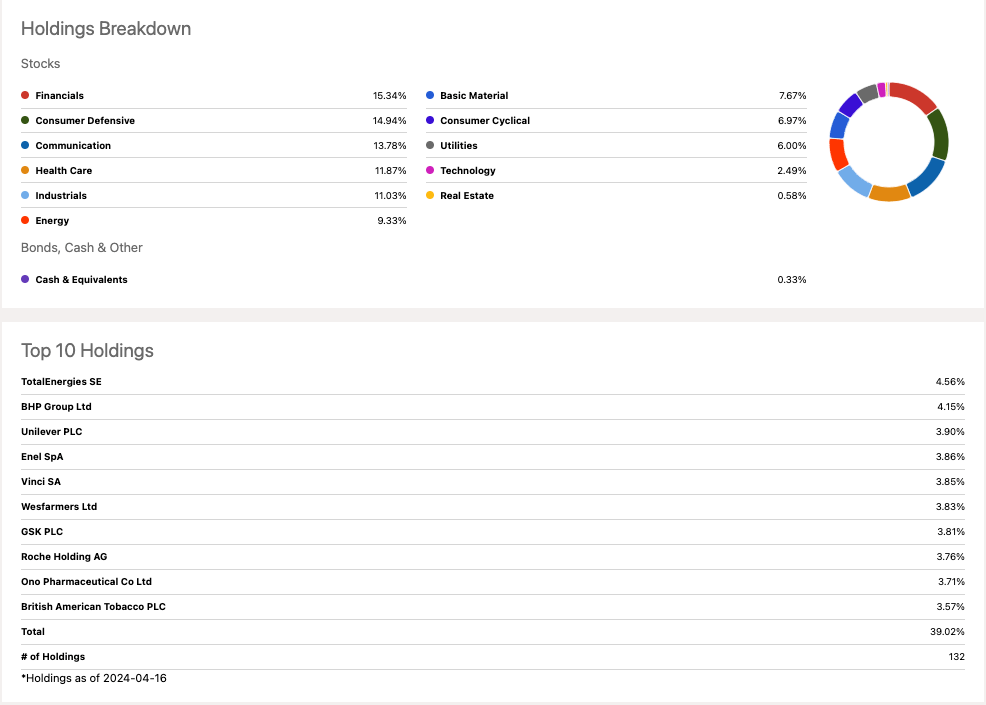Screen dimensions: 986x705
Task: Open the BHP Group Ltd holding
Action: pyautogui.click(x=56, y=407)
